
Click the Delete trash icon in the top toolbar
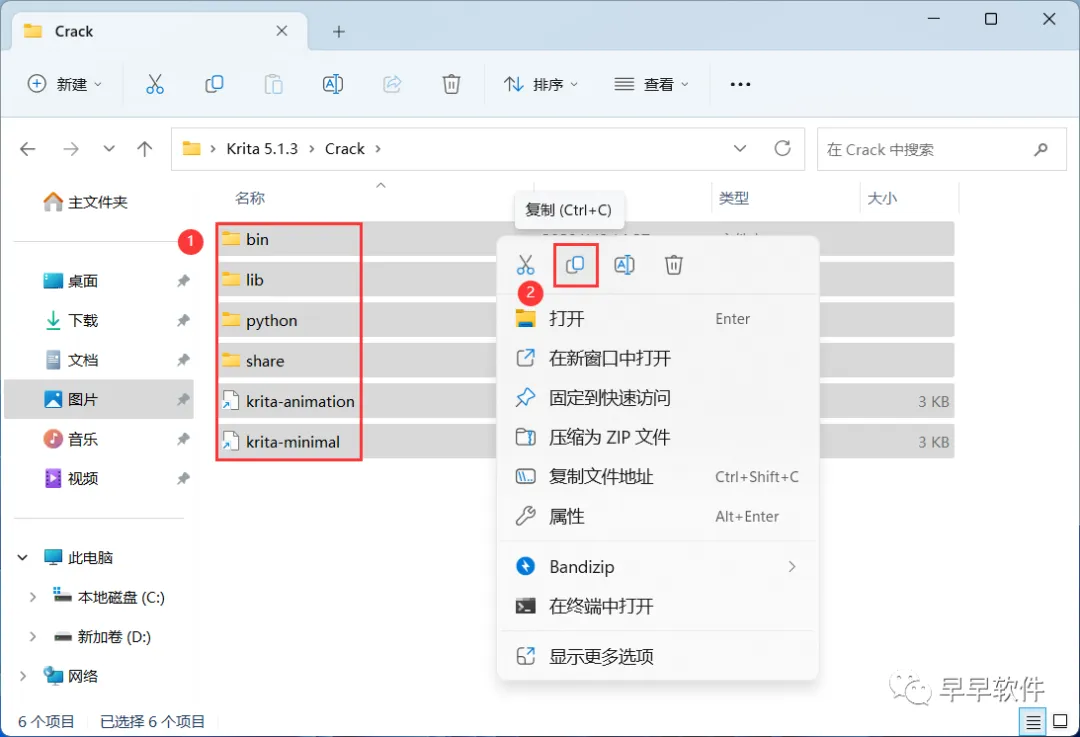pyautogui.click(x=451, y=84)
